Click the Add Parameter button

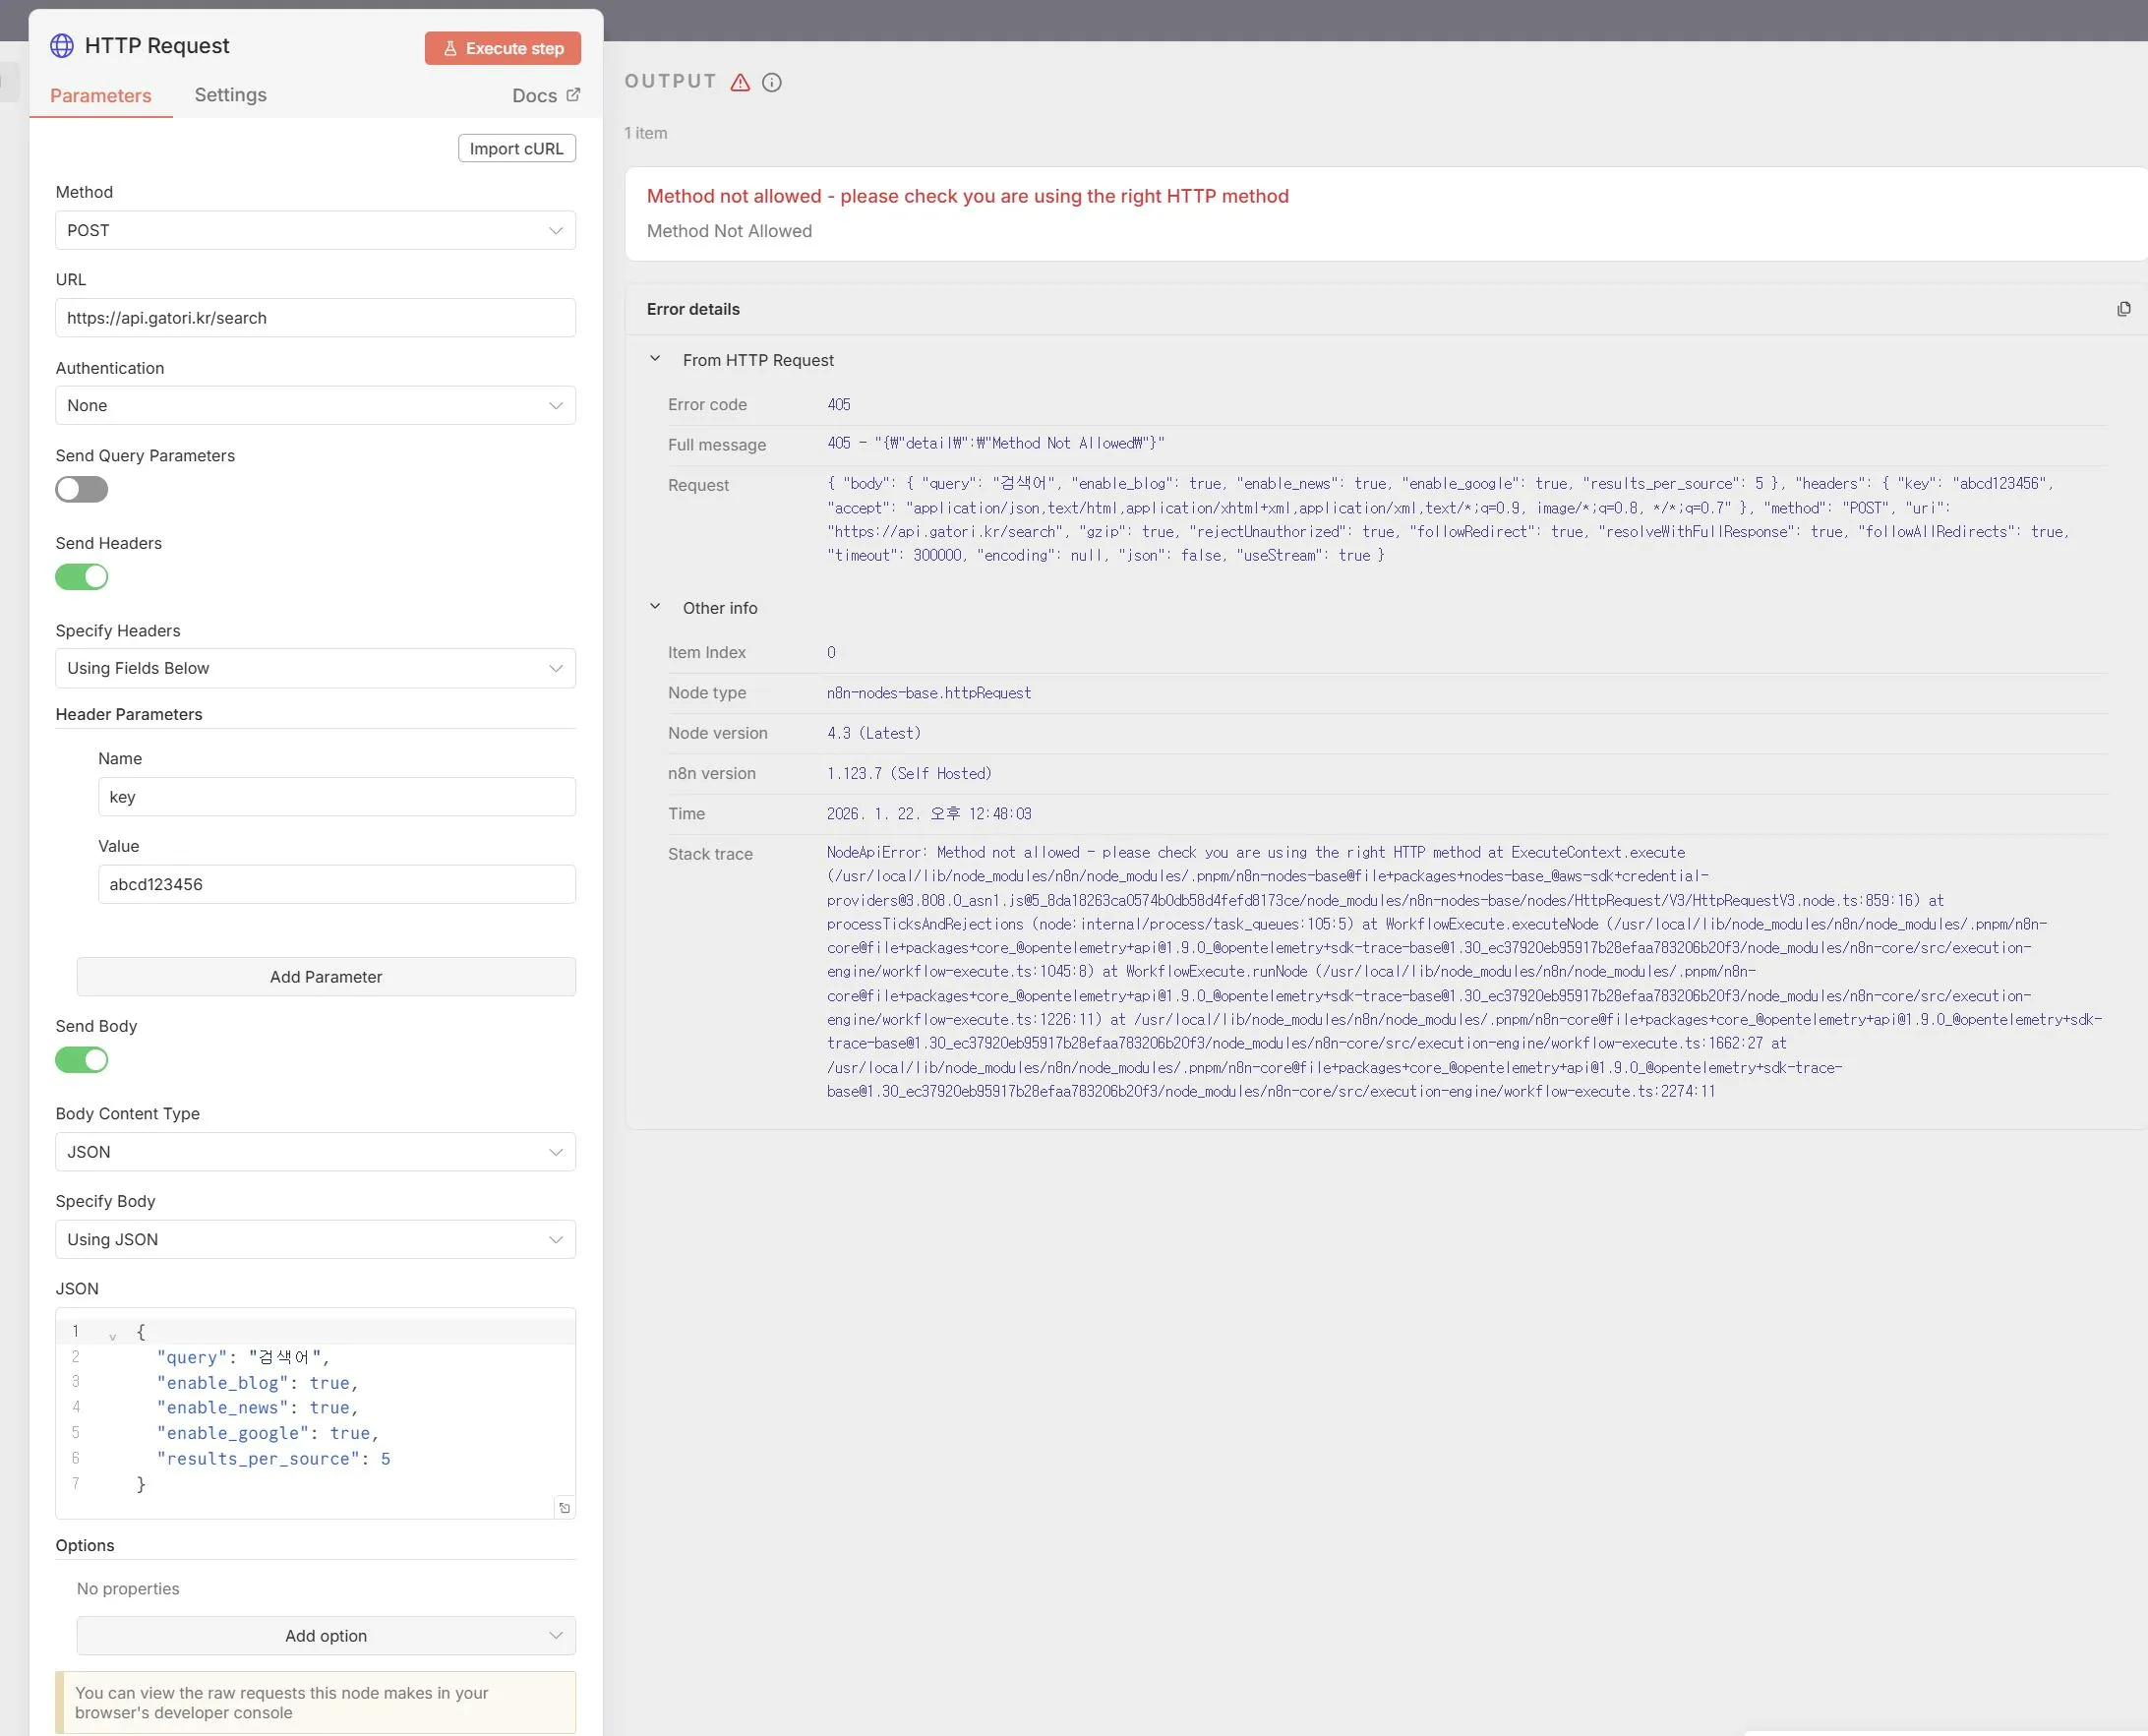(326, 977)
